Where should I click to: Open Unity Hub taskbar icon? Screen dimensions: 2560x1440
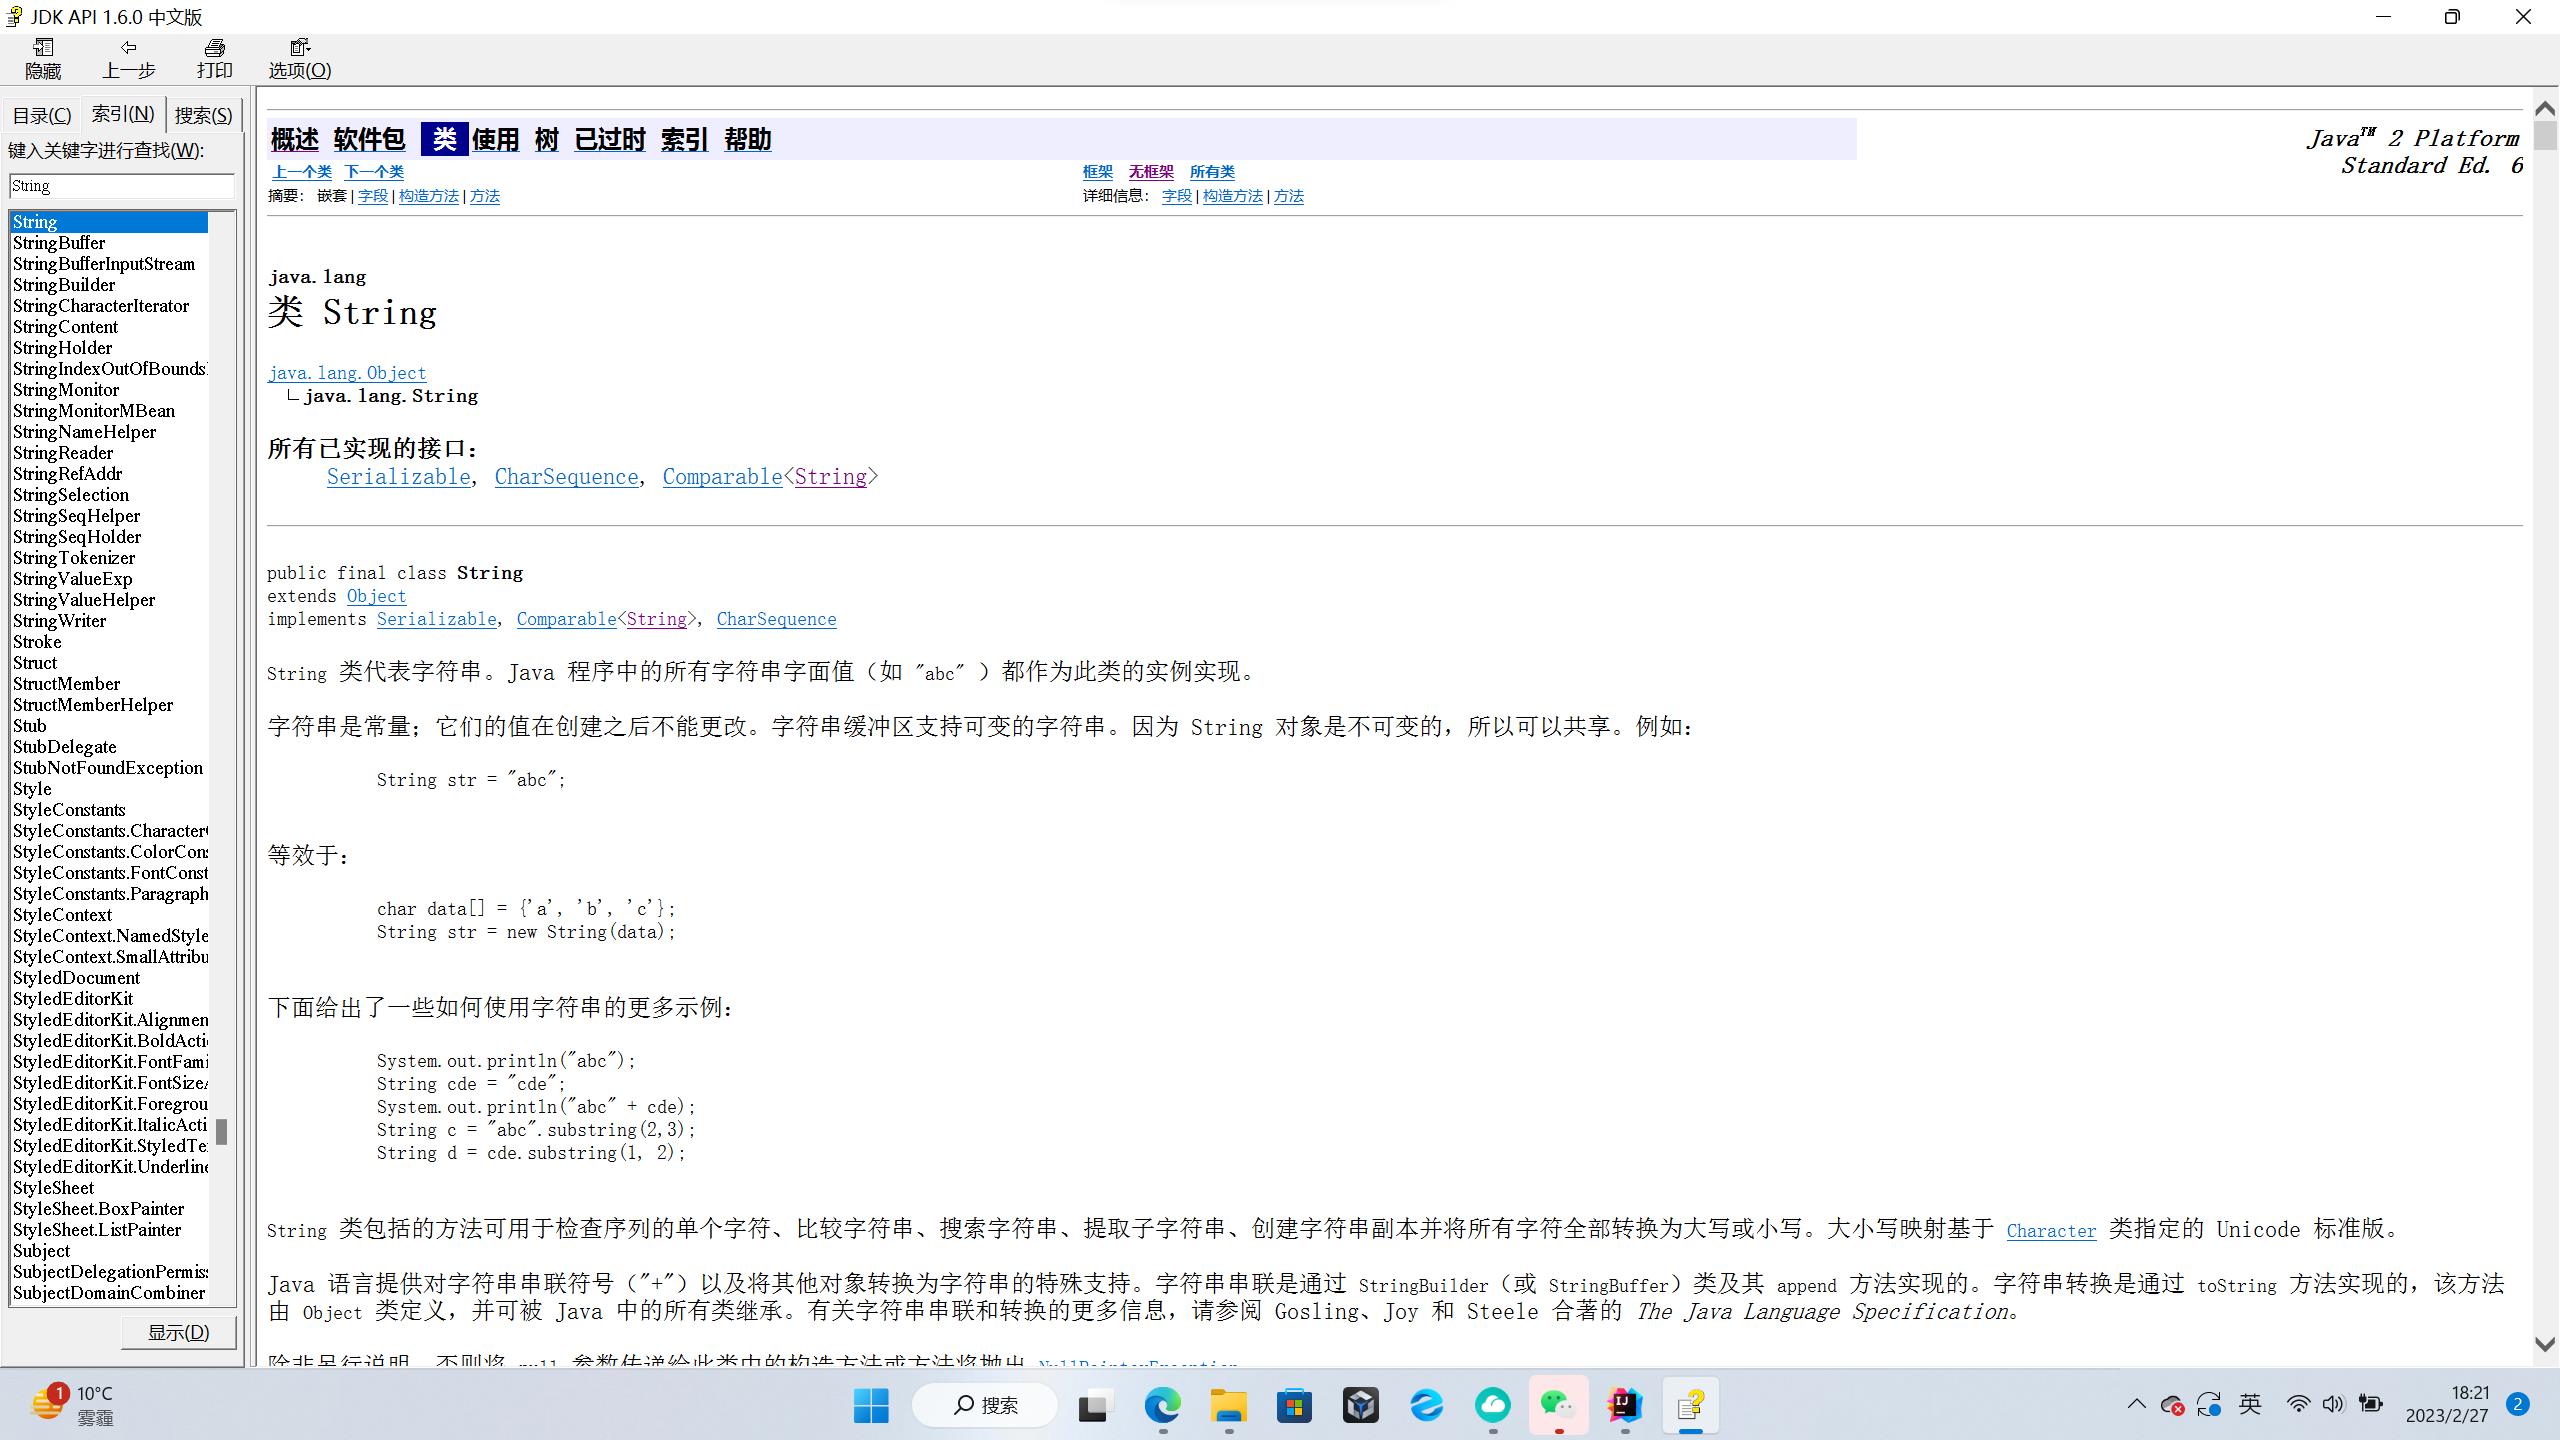(x=1360, y=1405)
